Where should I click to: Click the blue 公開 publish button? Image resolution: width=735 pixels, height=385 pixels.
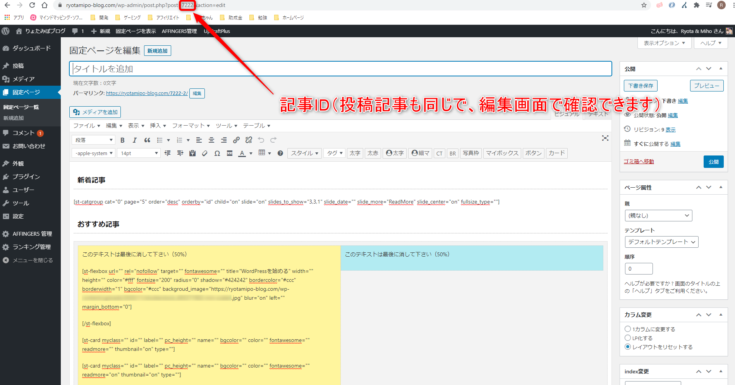tap(713, 161)
